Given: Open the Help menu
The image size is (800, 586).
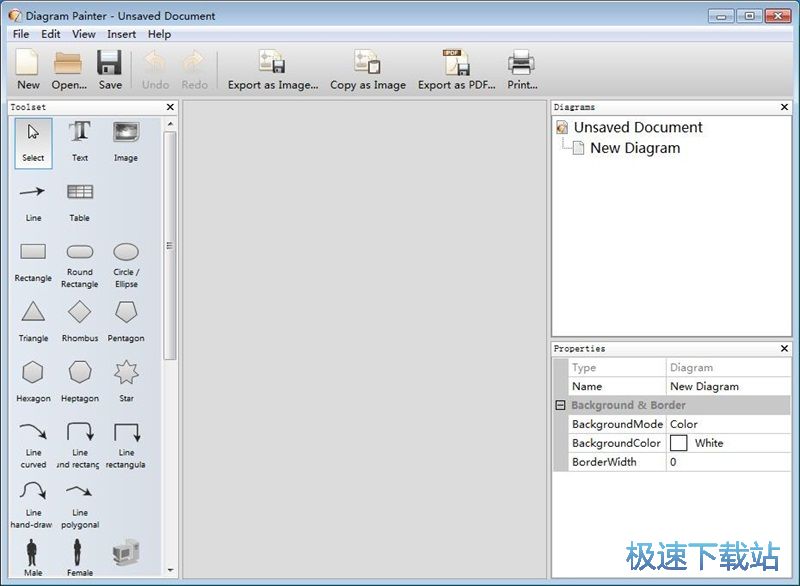Looking at the screenshot, I should point(159,34).
